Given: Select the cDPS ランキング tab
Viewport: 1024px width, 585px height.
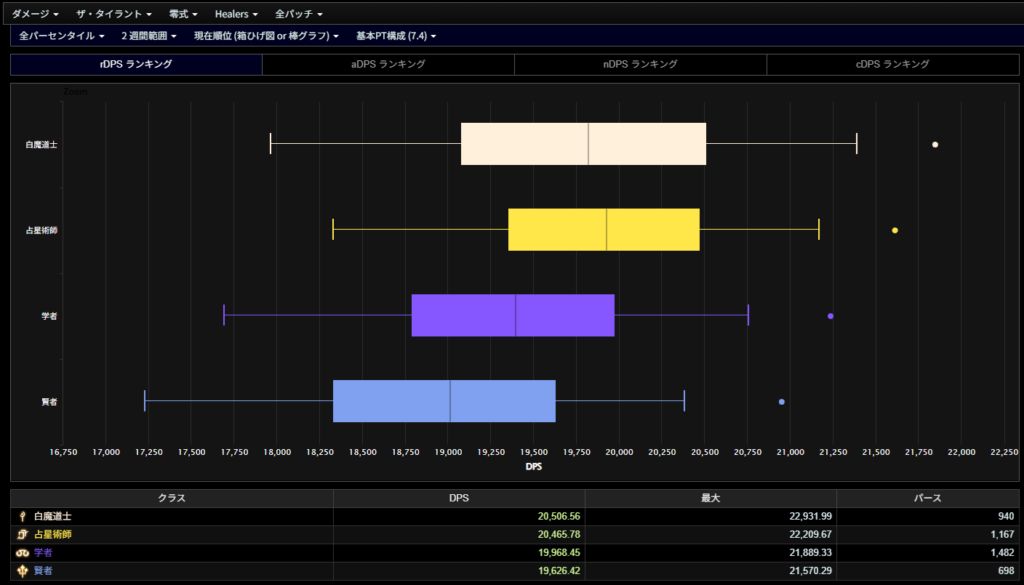Looking at the screenshot, I should tap(893, 64).
